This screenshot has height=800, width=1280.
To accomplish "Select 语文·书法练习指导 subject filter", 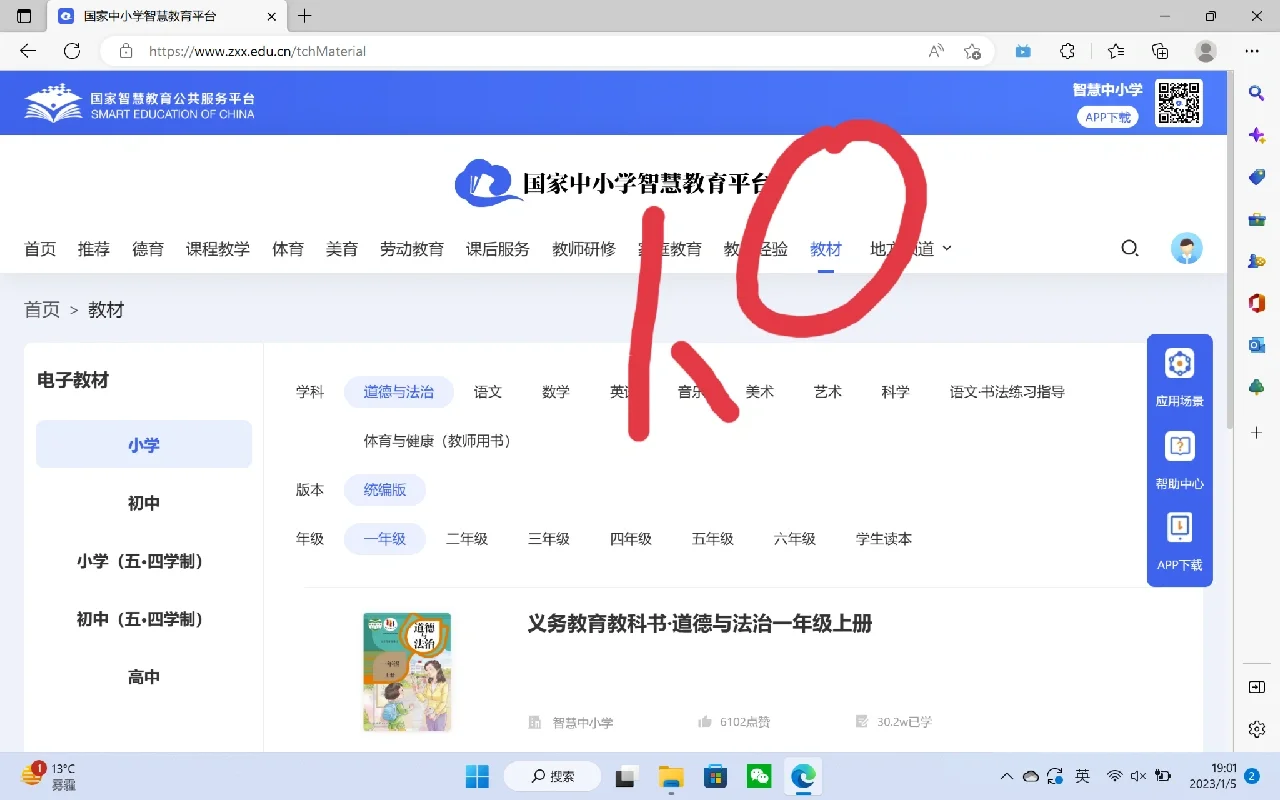I will [1007, 392].
